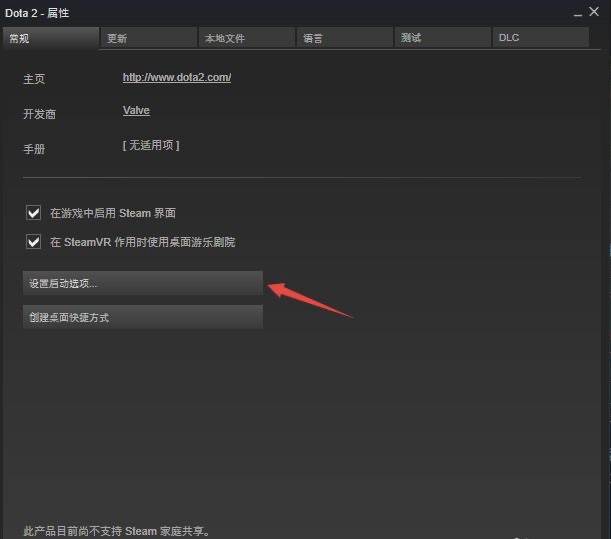This screenshot has height=539, width=611.
Task: Open the 更新 tab
Action: pos(148,38)
